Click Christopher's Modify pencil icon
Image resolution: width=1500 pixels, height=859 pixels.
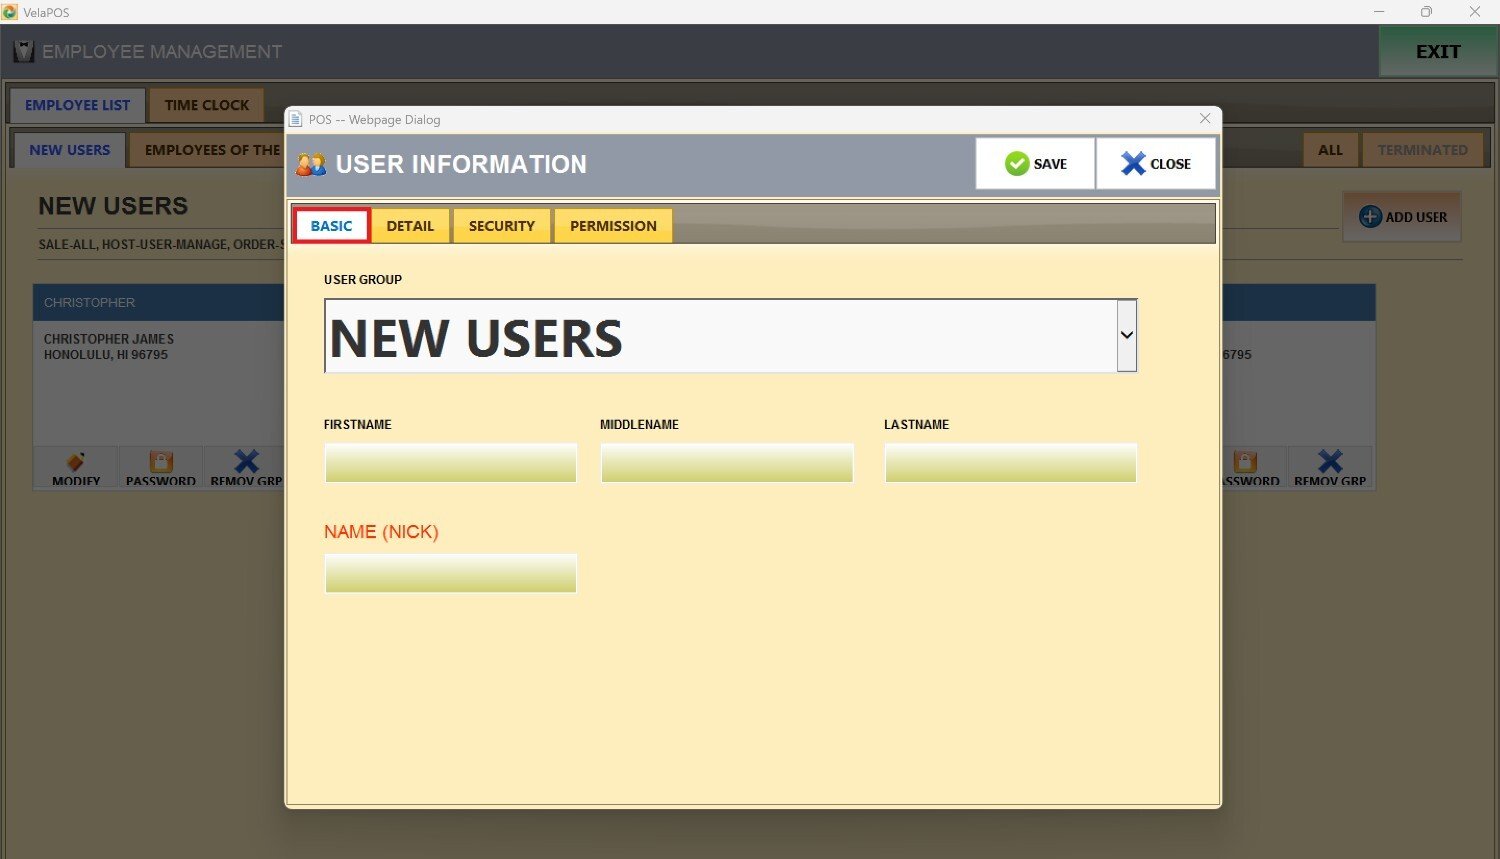(76, 462)
